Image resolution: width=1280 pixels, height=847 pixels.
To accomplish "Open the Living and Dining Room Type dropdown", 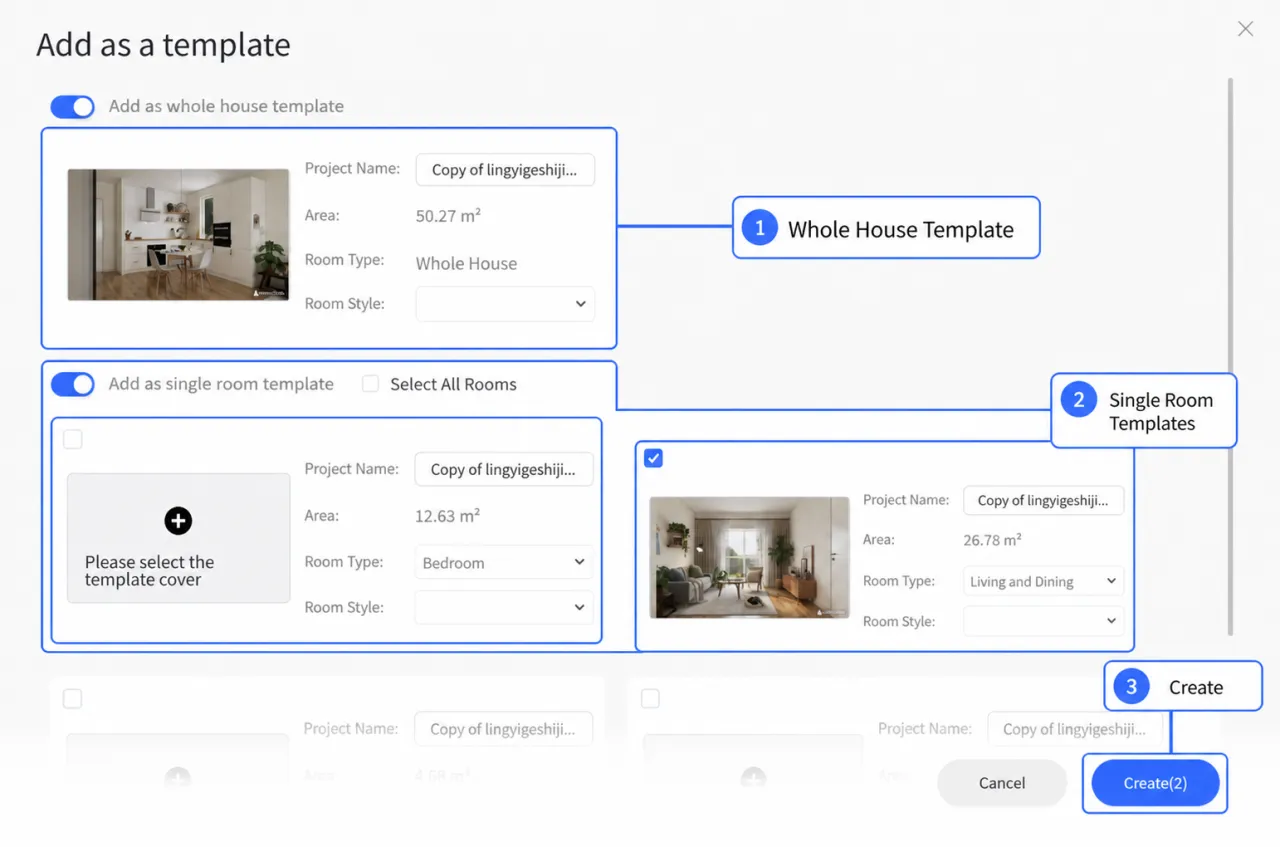I will point(1043,581).
